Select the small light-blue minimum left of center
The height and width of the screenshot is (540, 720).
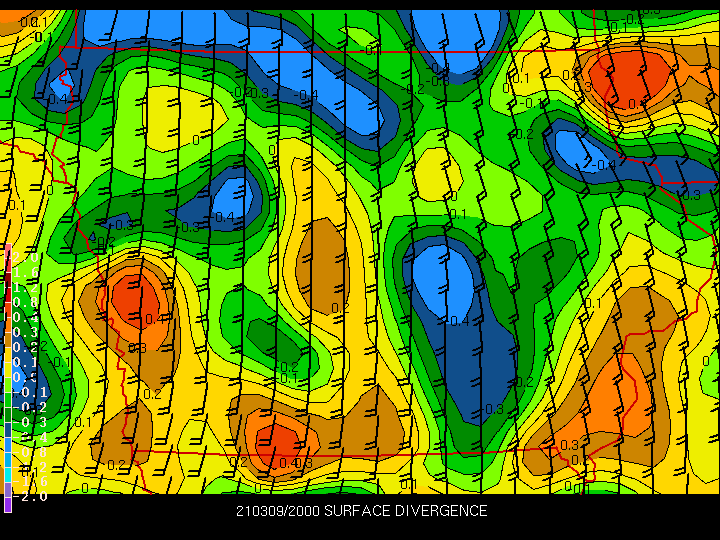point(232,195)
